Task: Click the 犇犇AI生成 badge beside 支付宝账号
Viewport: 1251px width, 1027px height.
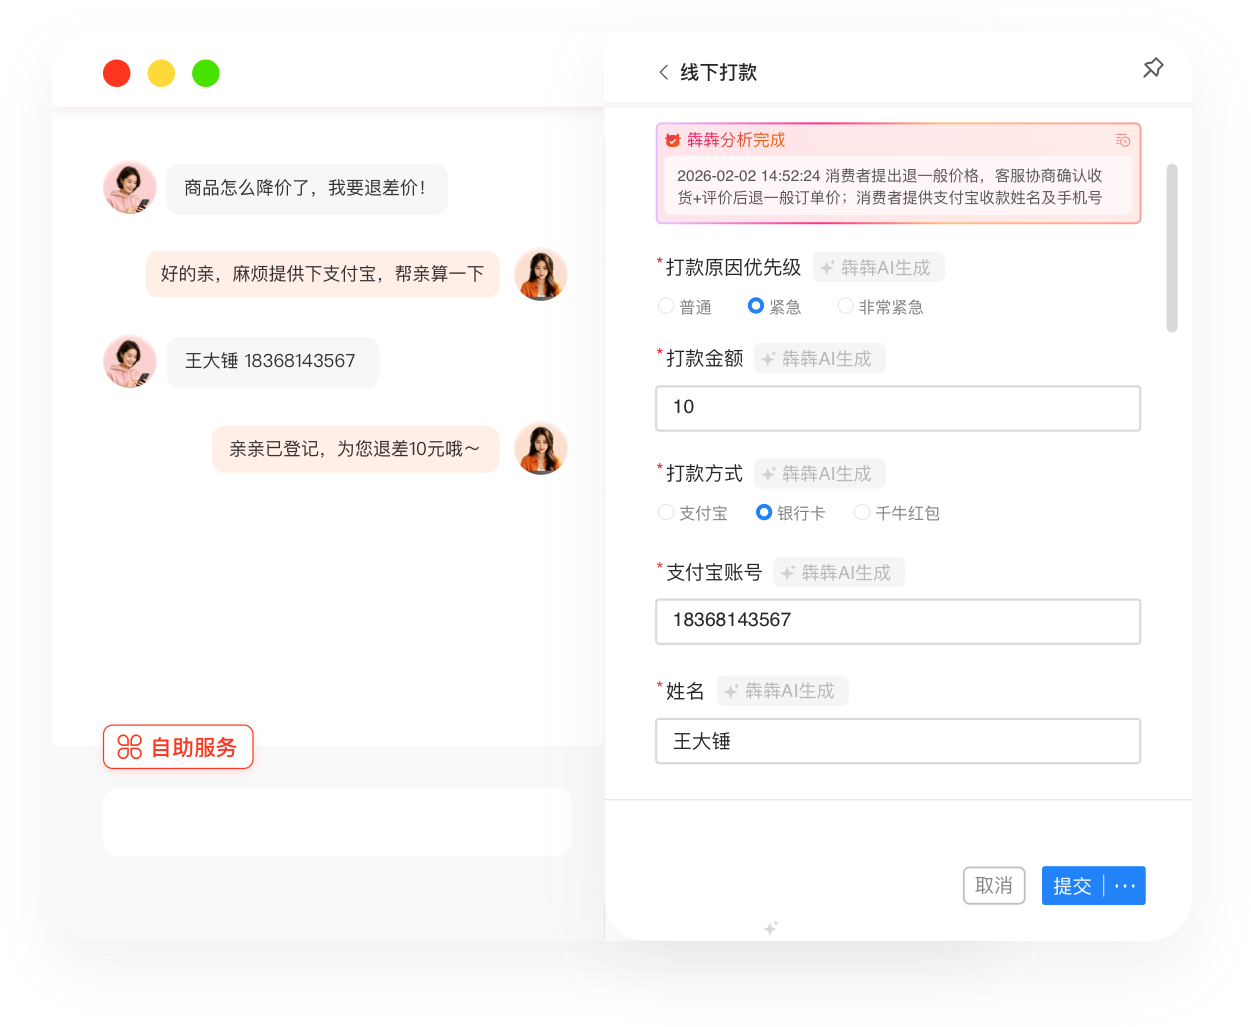Action: click(x=839, y=572)
